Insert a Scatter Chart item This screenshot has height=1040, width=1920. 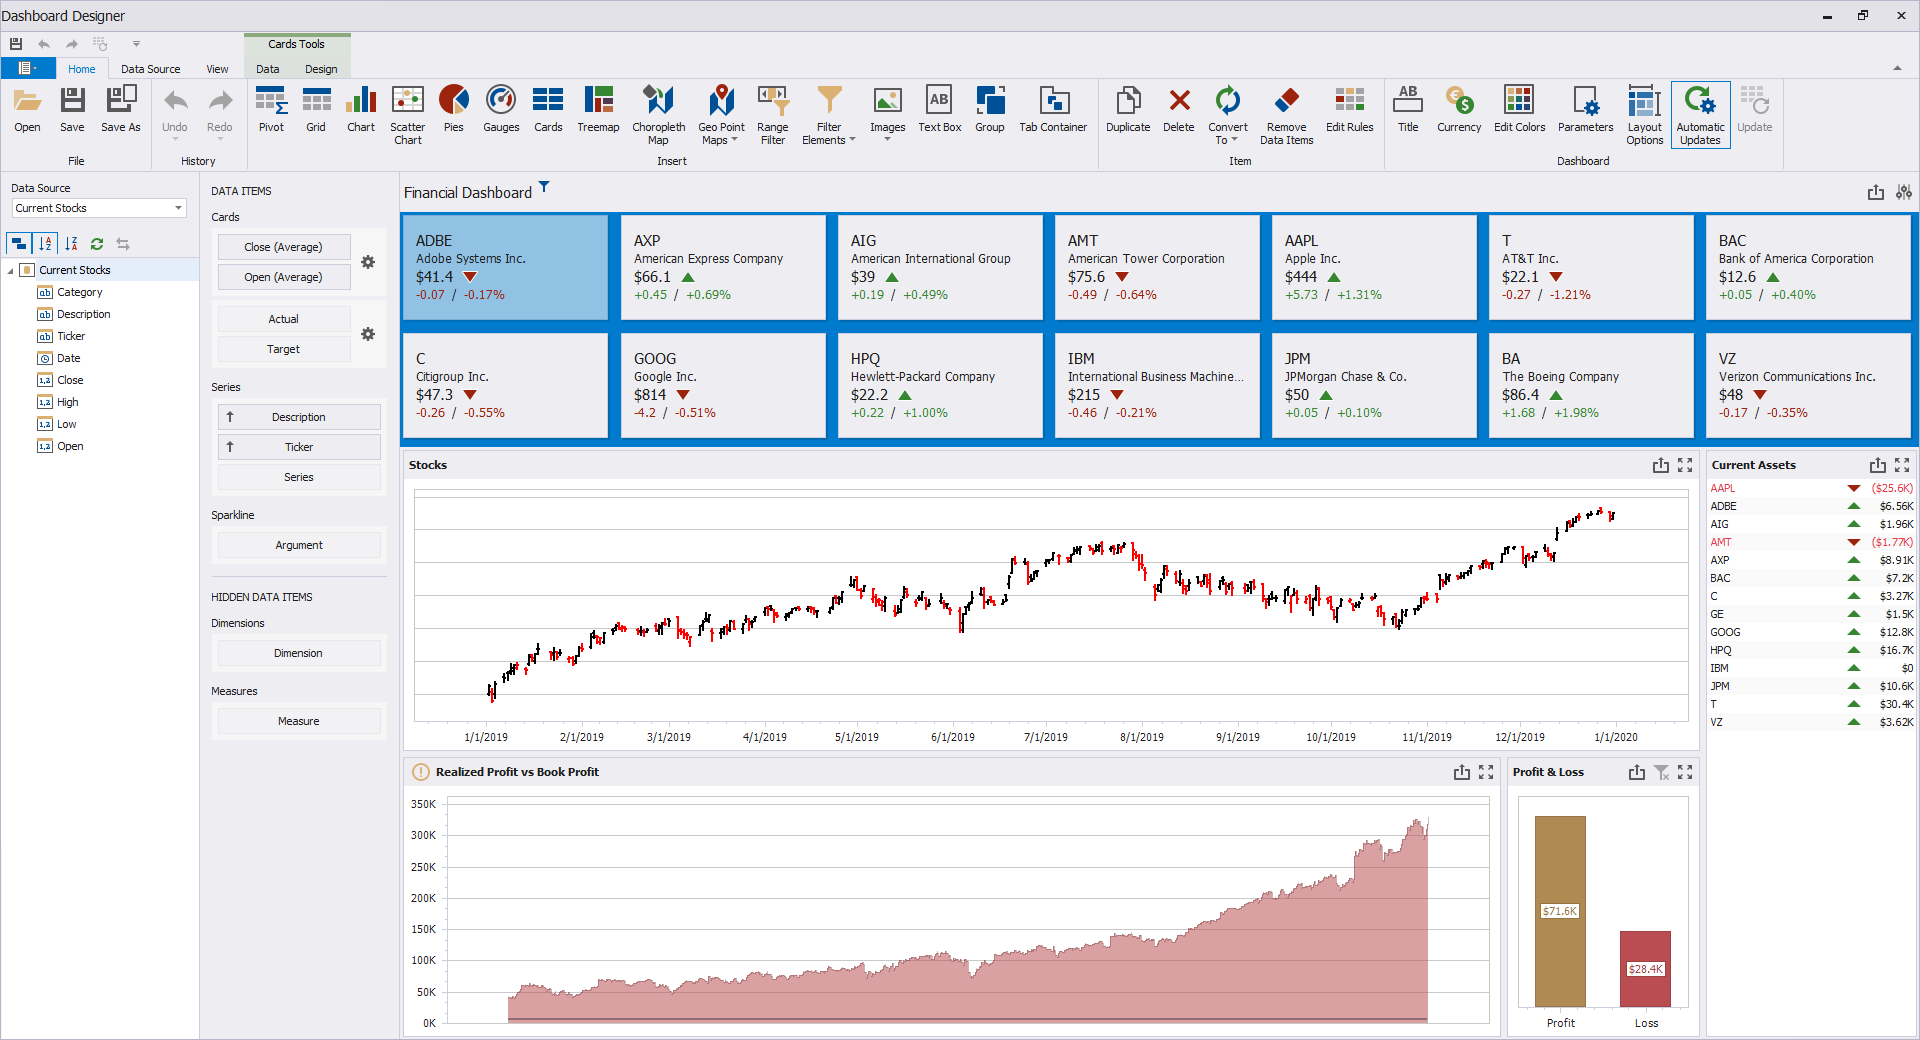point(407,116)
